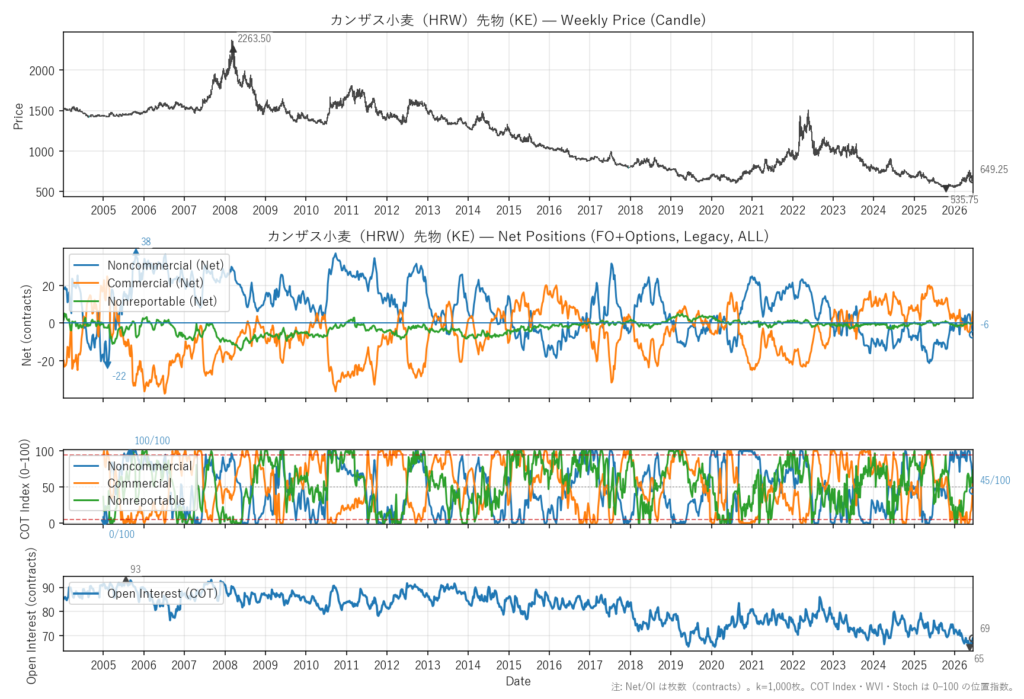Select Noncommercial in the COT Index legend
The width and height of the screenshot is (1024, 699).
point(133,466)
